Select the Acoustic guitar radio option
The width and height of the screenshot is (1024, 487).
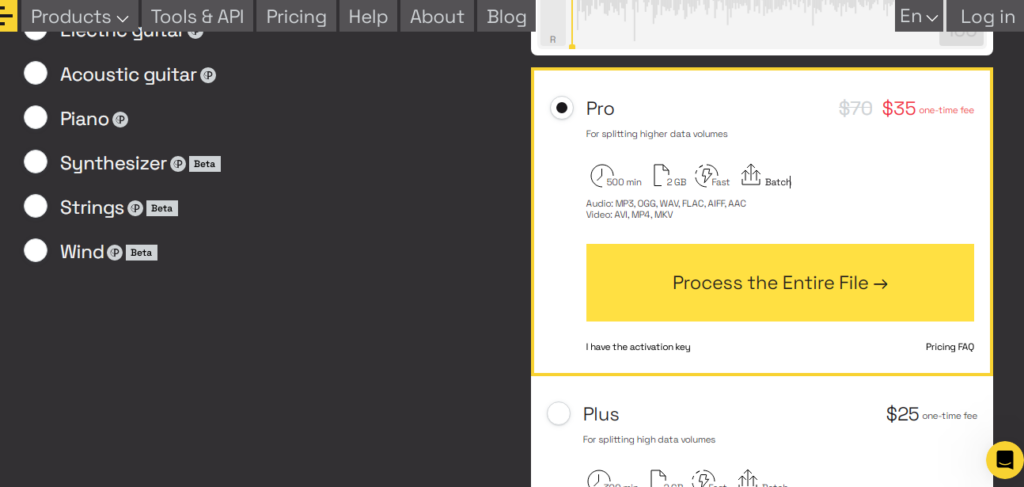pos(36,73)
